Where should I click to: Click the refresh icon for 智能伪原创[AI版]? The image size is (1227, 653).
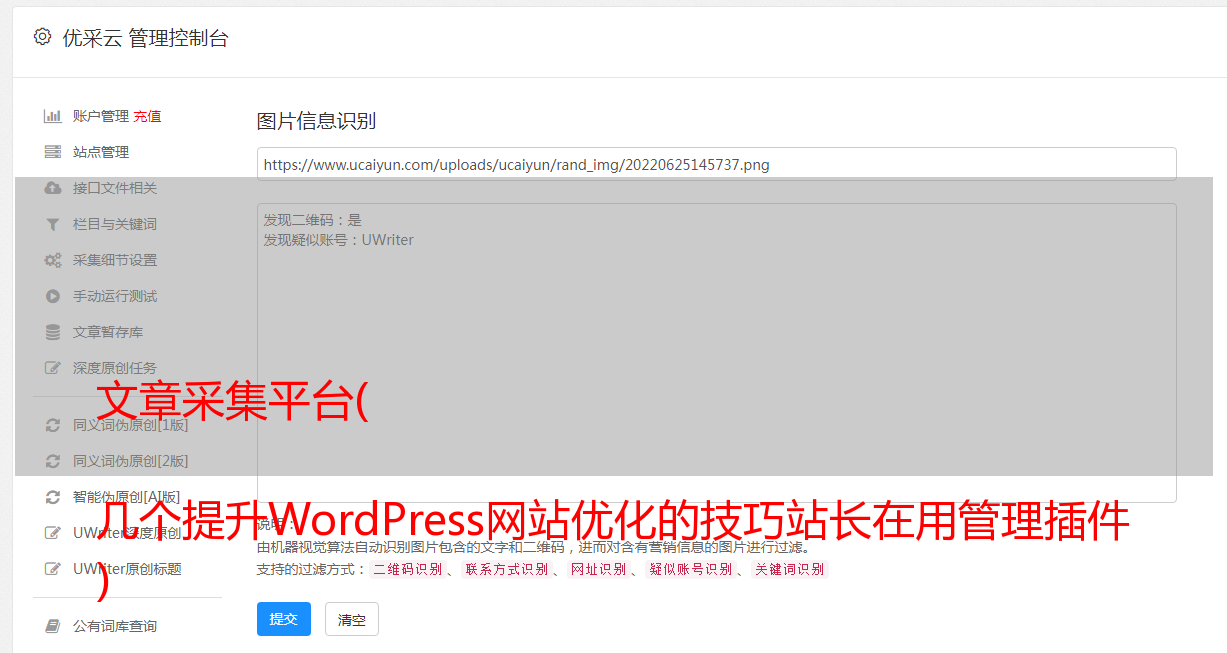[53, 497]
